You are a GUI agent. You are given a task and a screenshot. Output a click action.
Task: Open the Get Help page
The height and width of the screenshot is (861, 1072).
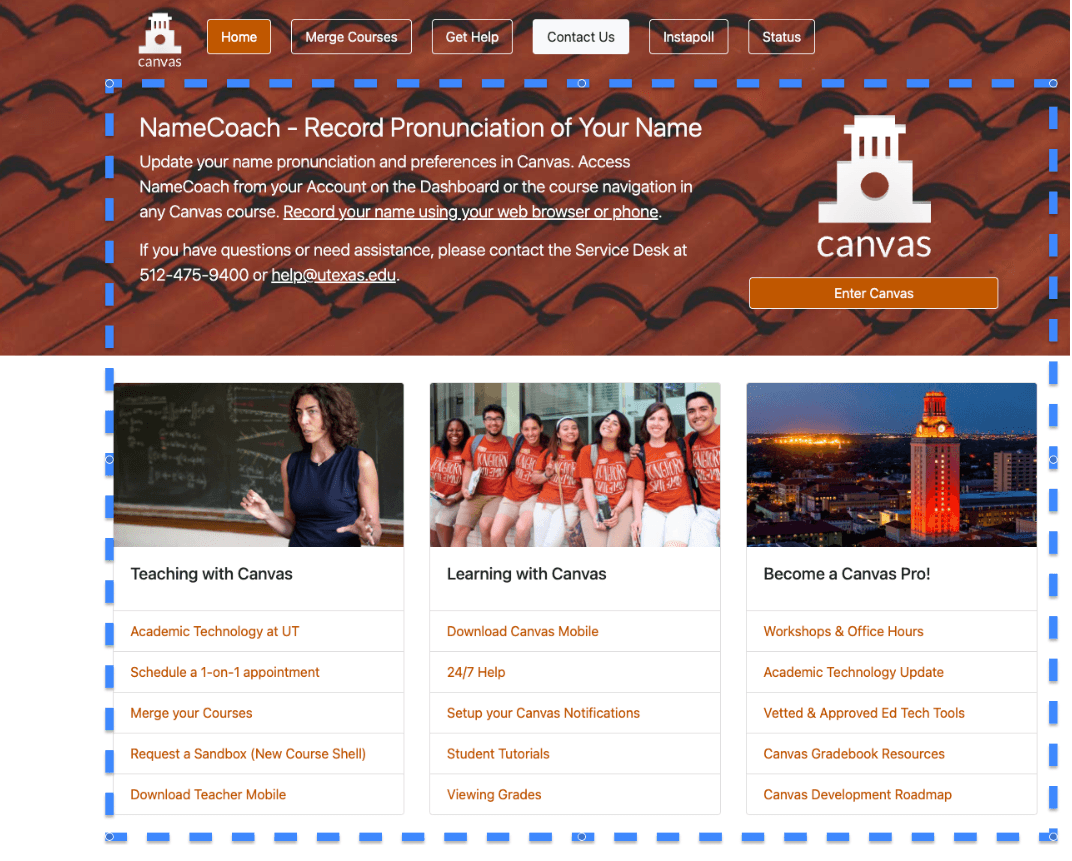pos(472,37)
